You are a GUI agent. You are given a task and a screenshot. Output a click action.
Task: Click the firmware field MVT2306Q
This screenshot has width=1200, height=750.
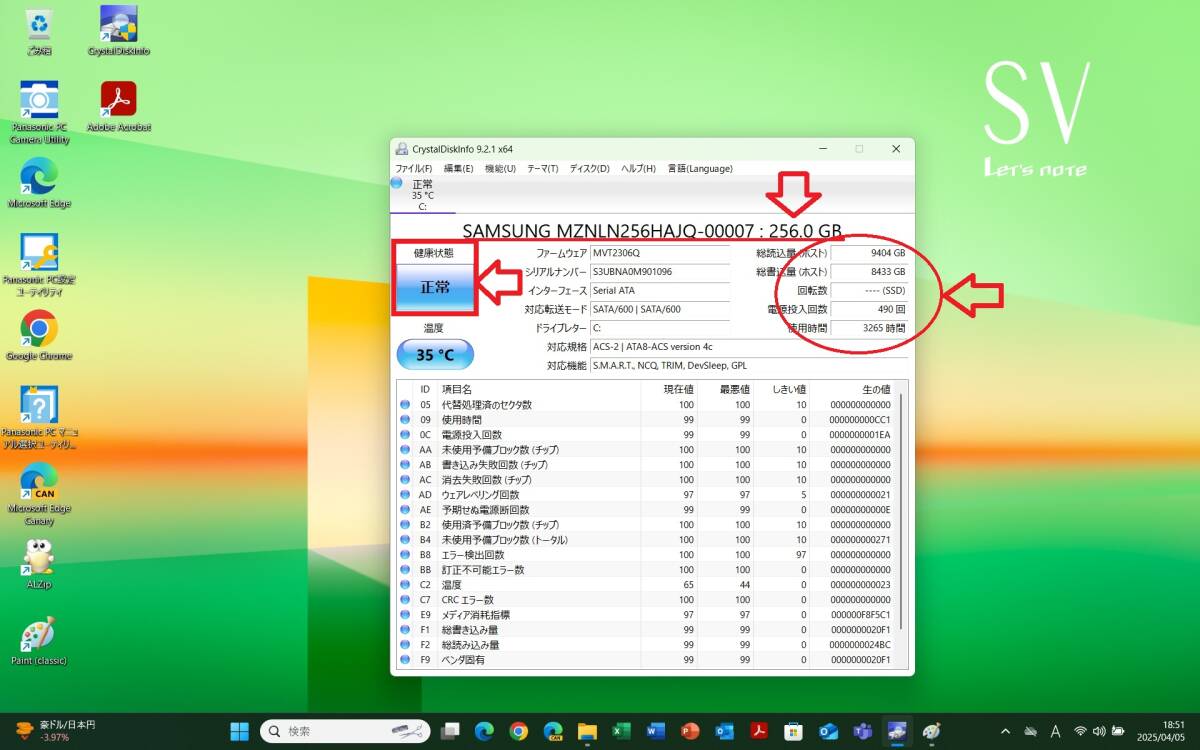click(659, 253)
